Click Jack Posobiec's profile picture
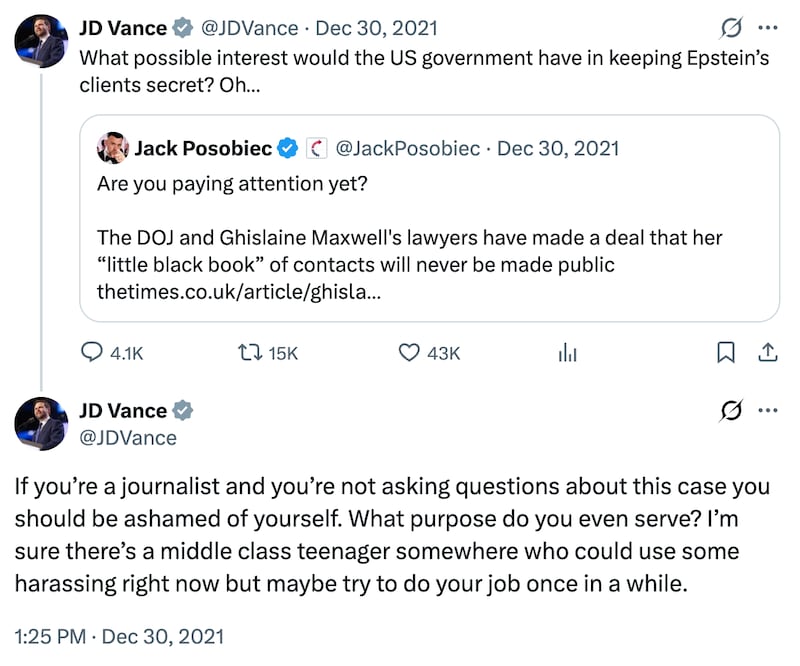Screen dimensions: 800x666 coord(114,148)
